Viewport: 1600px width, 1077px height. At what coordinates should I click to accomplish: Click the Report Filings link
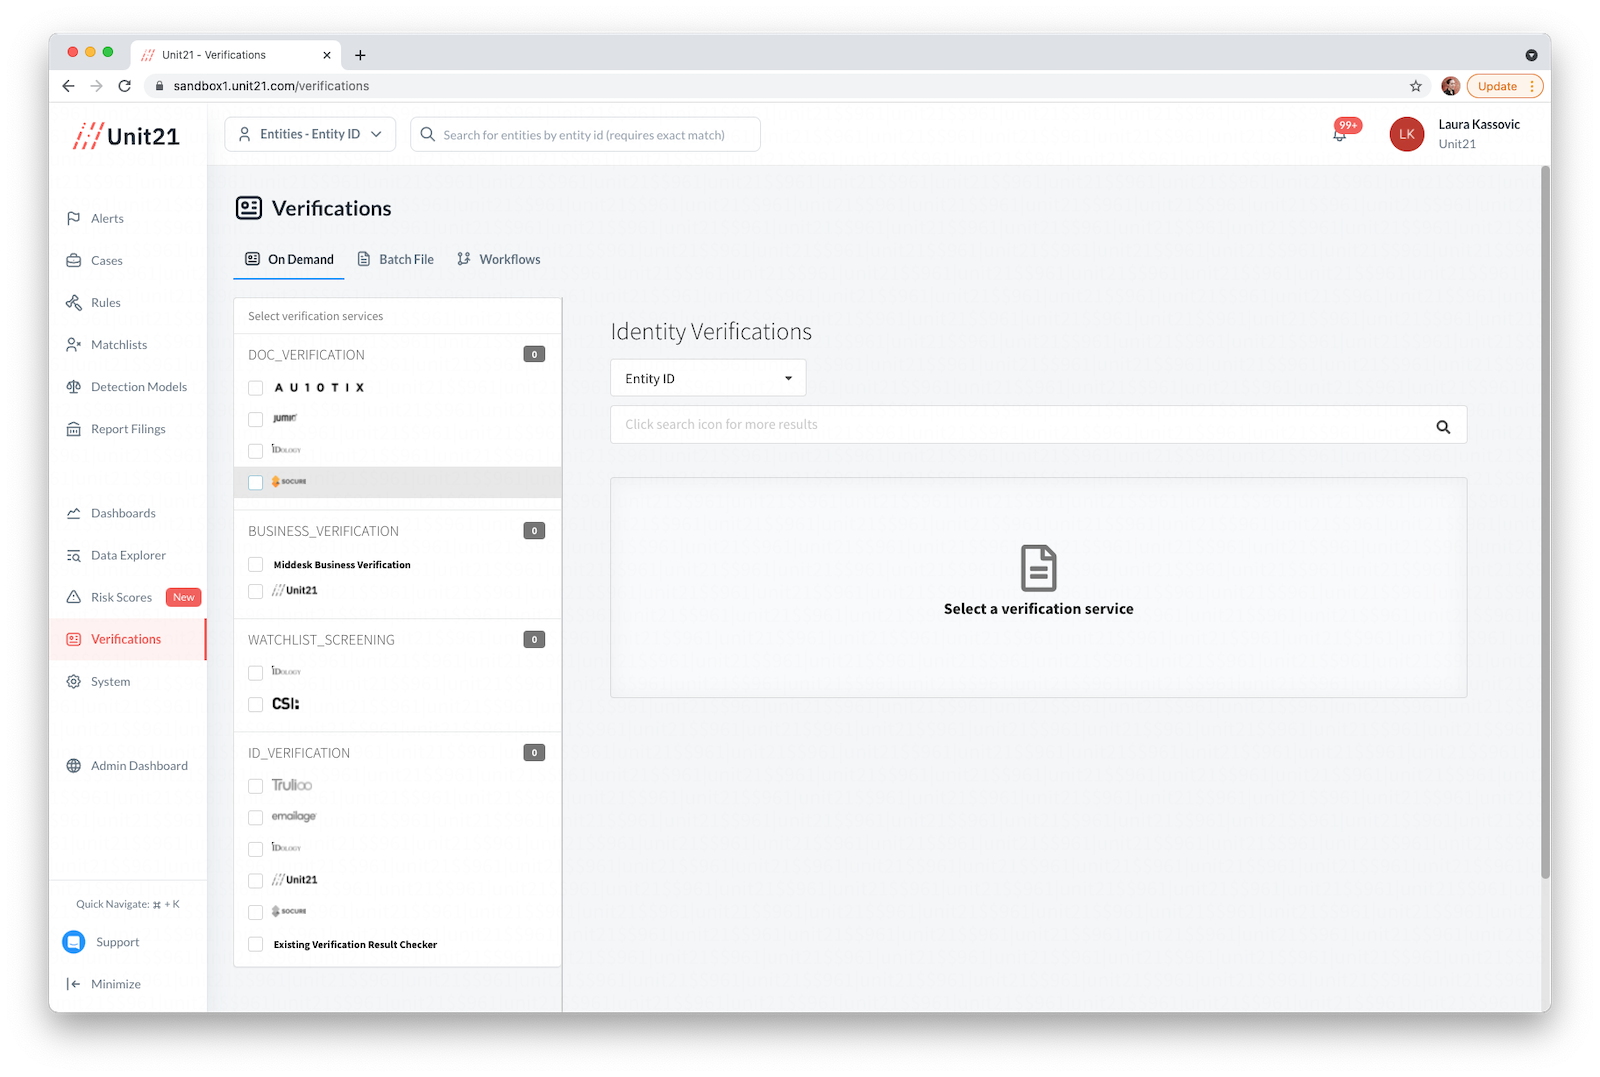pos(128,429)
